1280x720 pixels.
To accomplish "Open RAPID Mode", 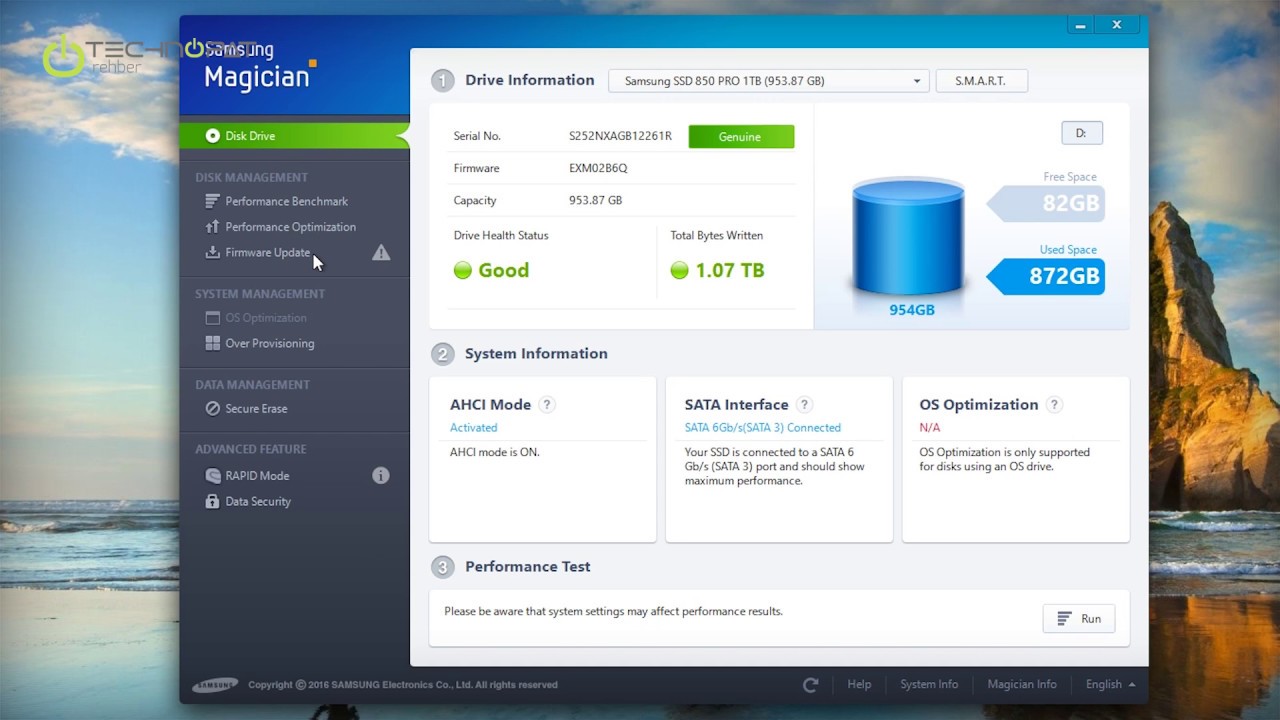I will (x=257, y=476).
